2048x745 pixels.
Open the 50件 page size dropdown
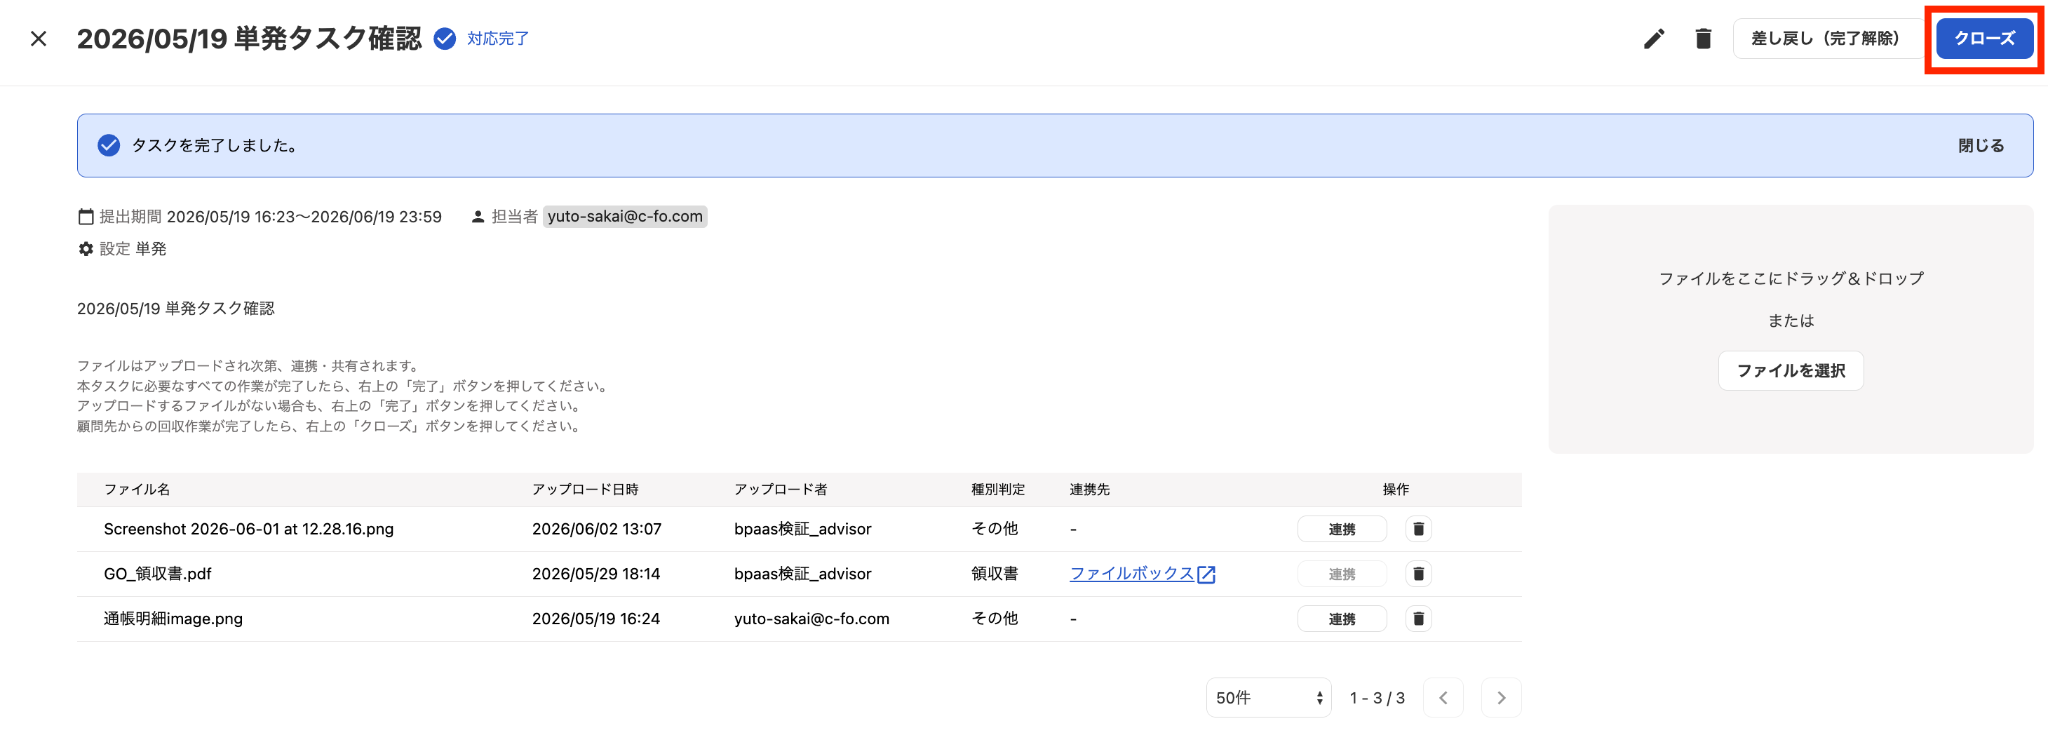[x=1268, y=698]
